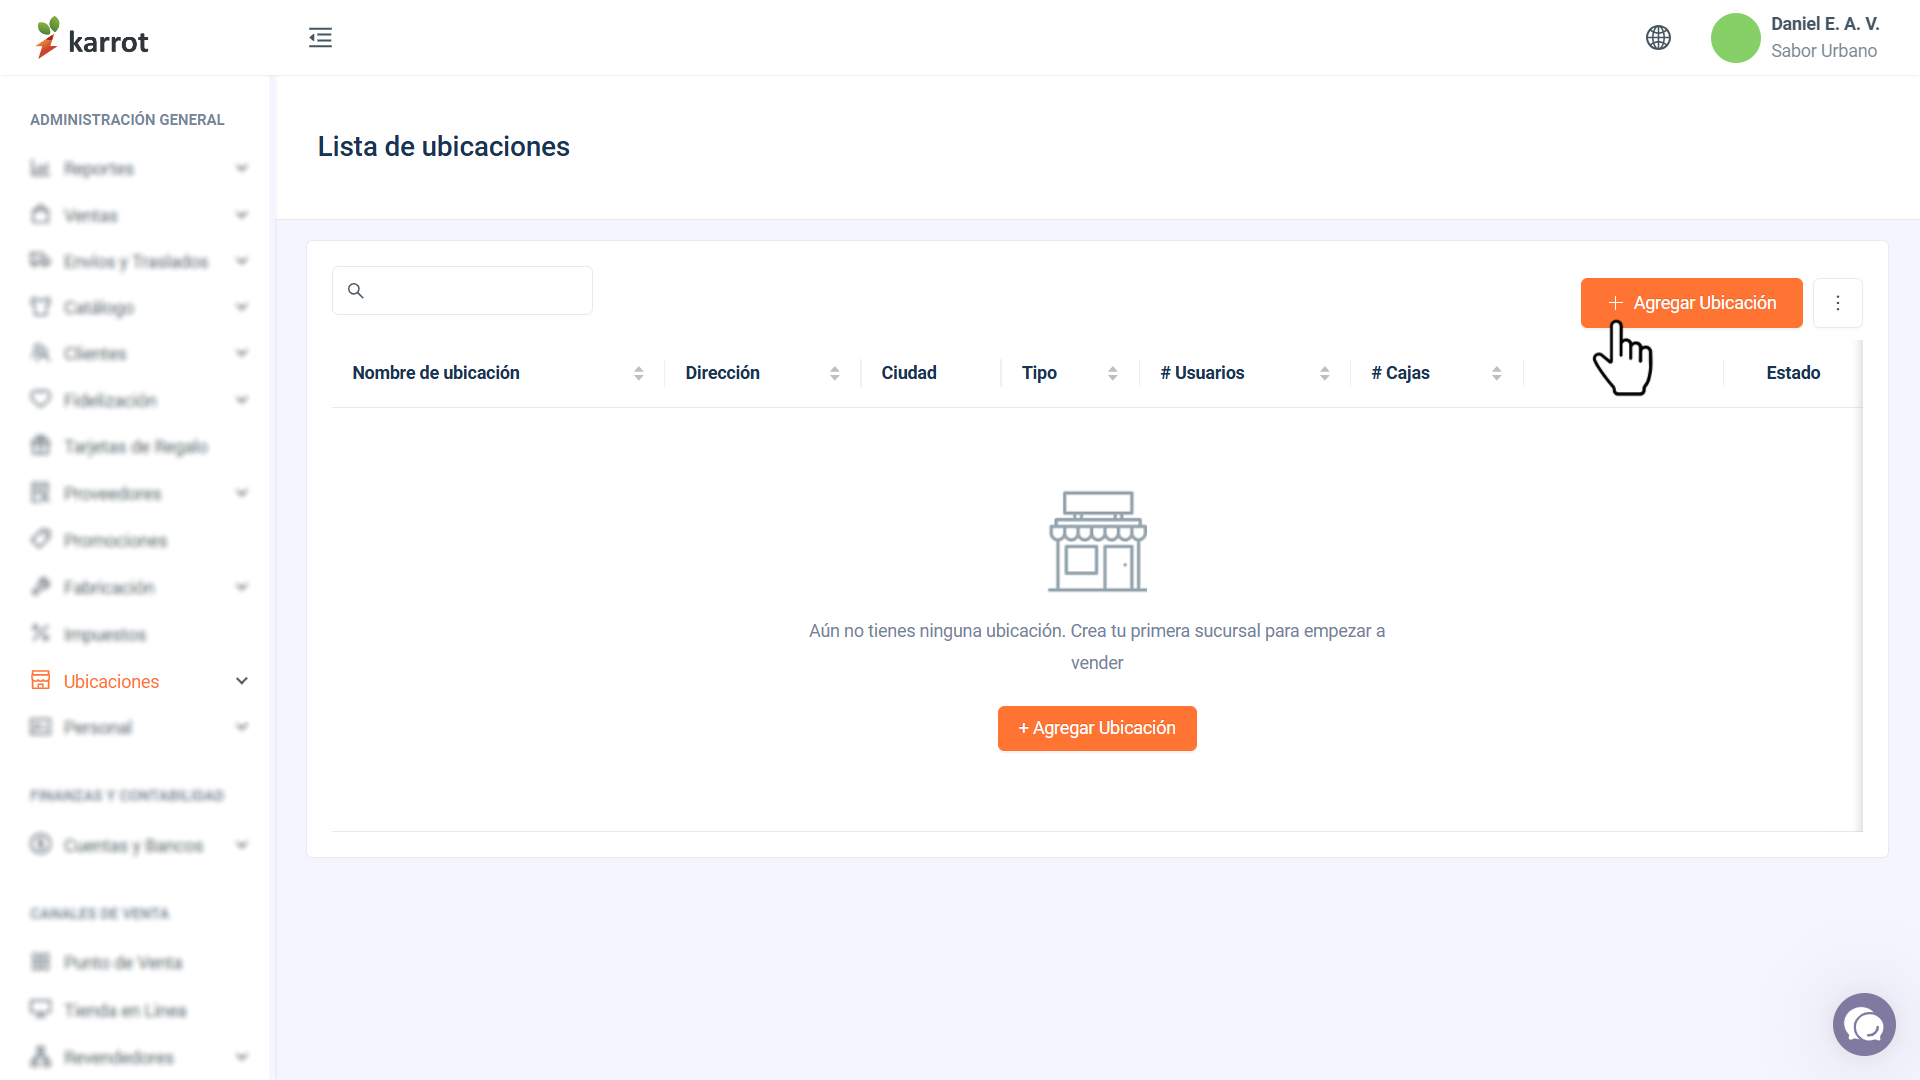Expand the Catálogo sidebar chevron
The width and height of the screenshot is (1920, 1080).
(x=241, y=307)
